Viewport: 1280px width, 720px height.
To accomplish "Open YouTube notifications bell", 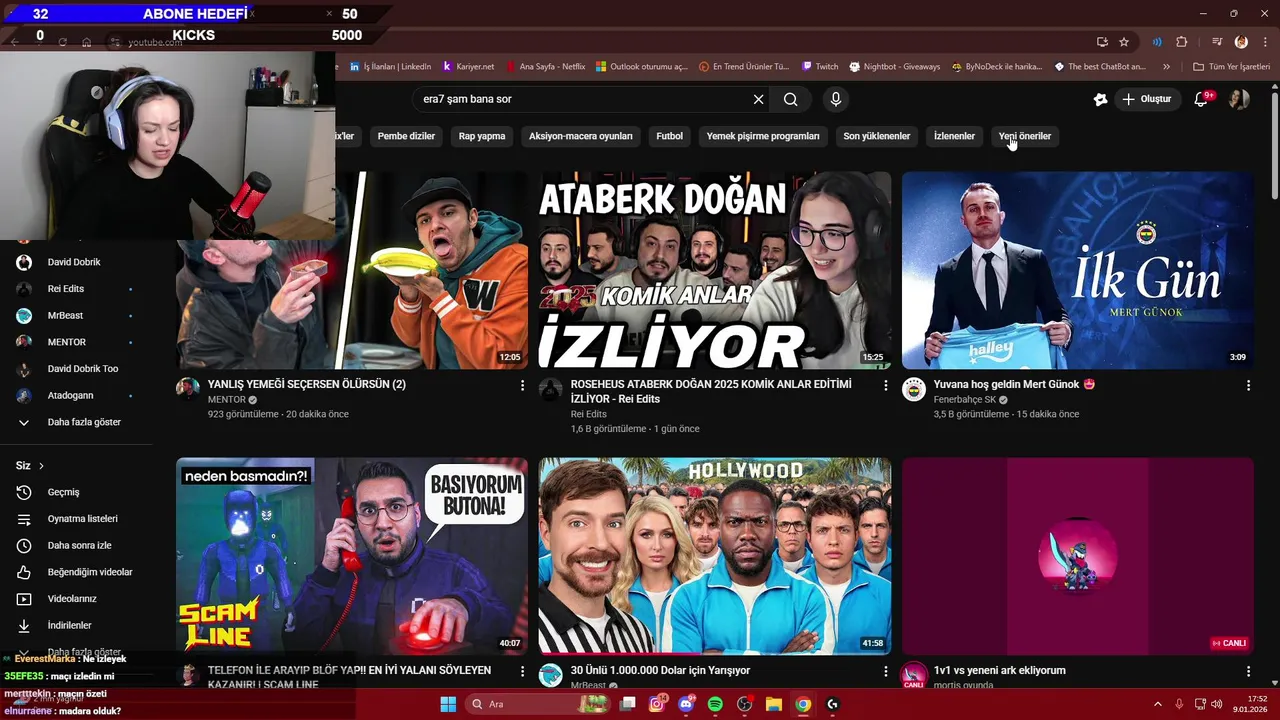I will (1203, 99).
